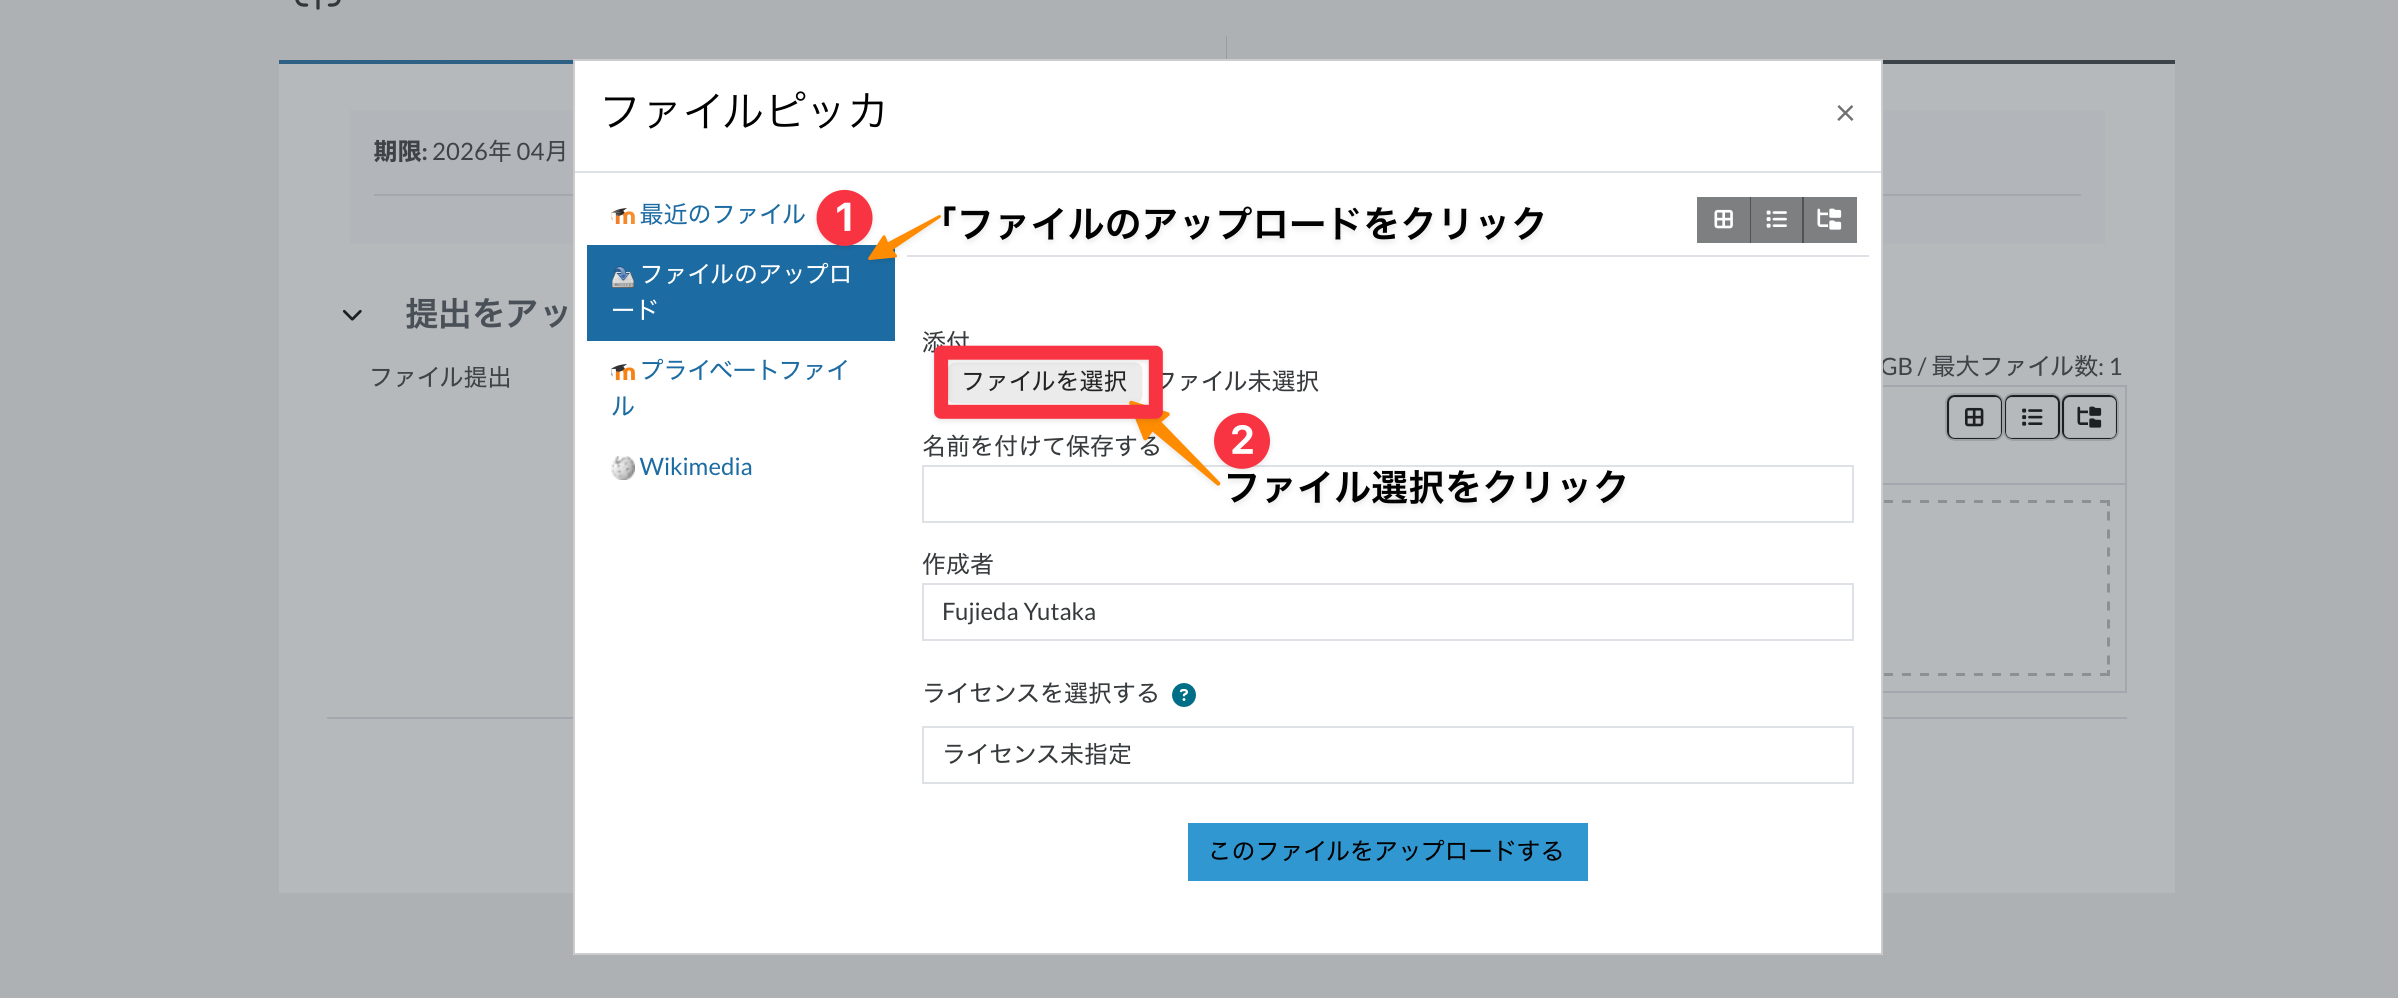Click the ファイルを選択 button
The width and height of the screenshot is (2398, 998).
(1044, 381)
